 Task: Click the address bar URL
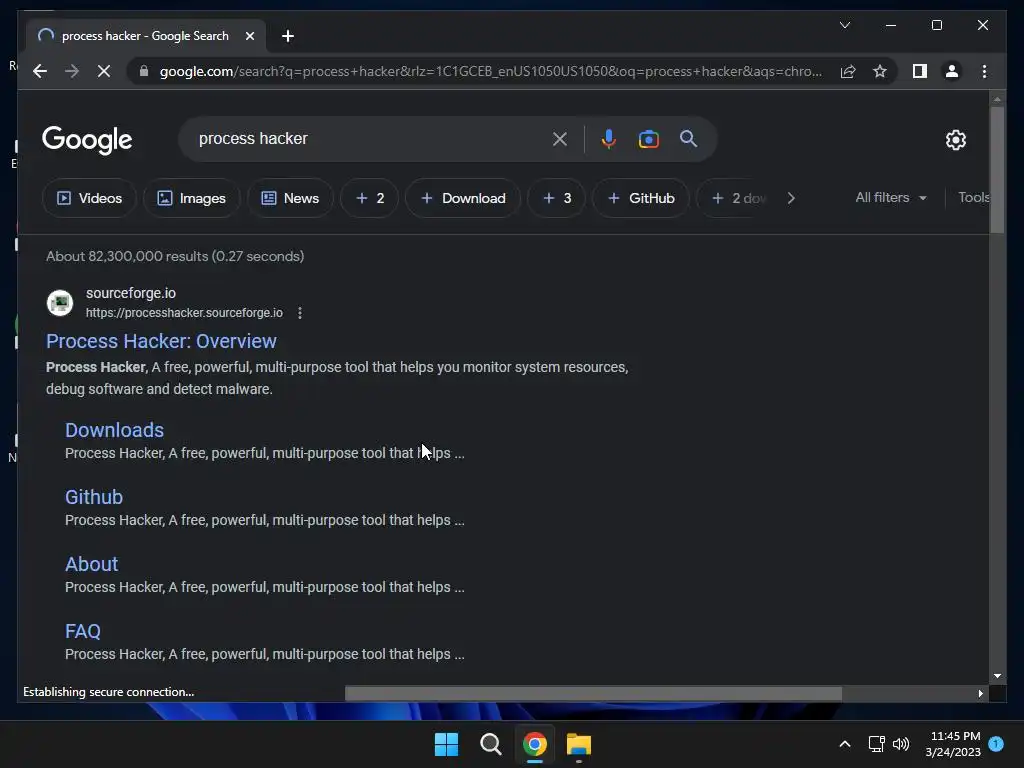tap(490, 71)
